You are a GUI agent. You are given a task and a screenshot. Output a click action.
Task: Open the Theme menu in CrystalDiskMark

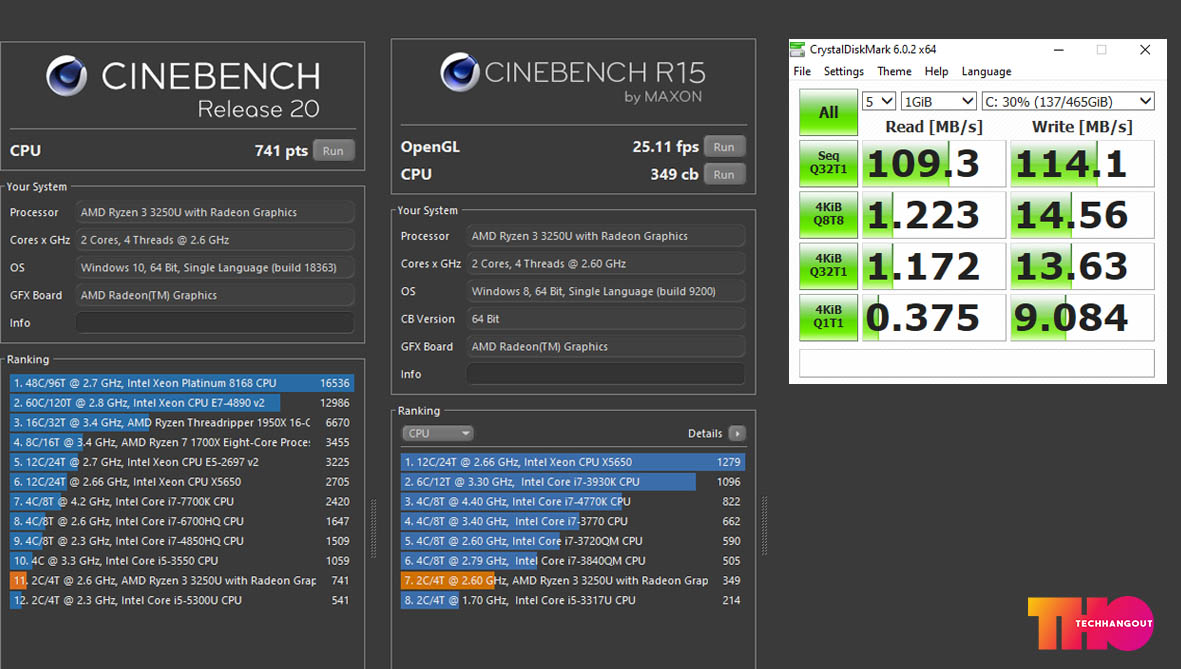click(894, 72)
